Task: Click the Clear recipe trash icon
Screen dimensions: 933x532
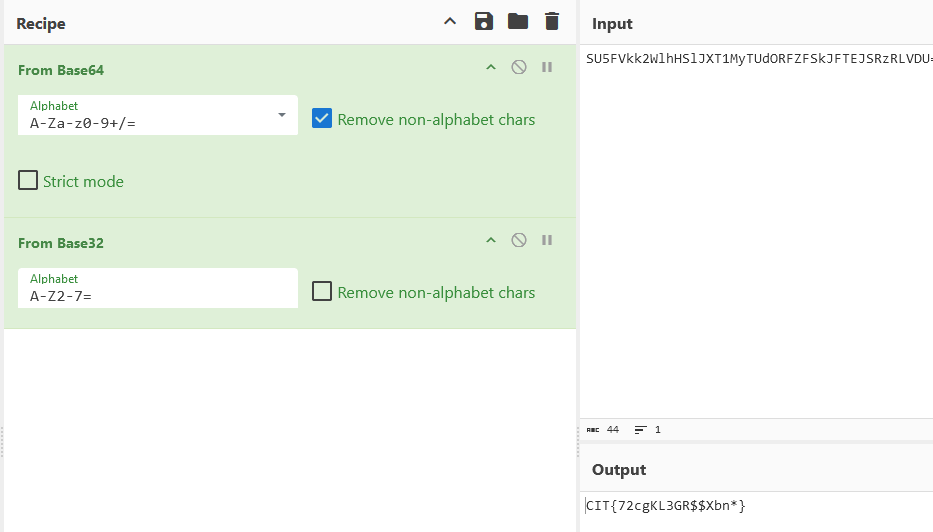Action: click(x=552, y=22)
